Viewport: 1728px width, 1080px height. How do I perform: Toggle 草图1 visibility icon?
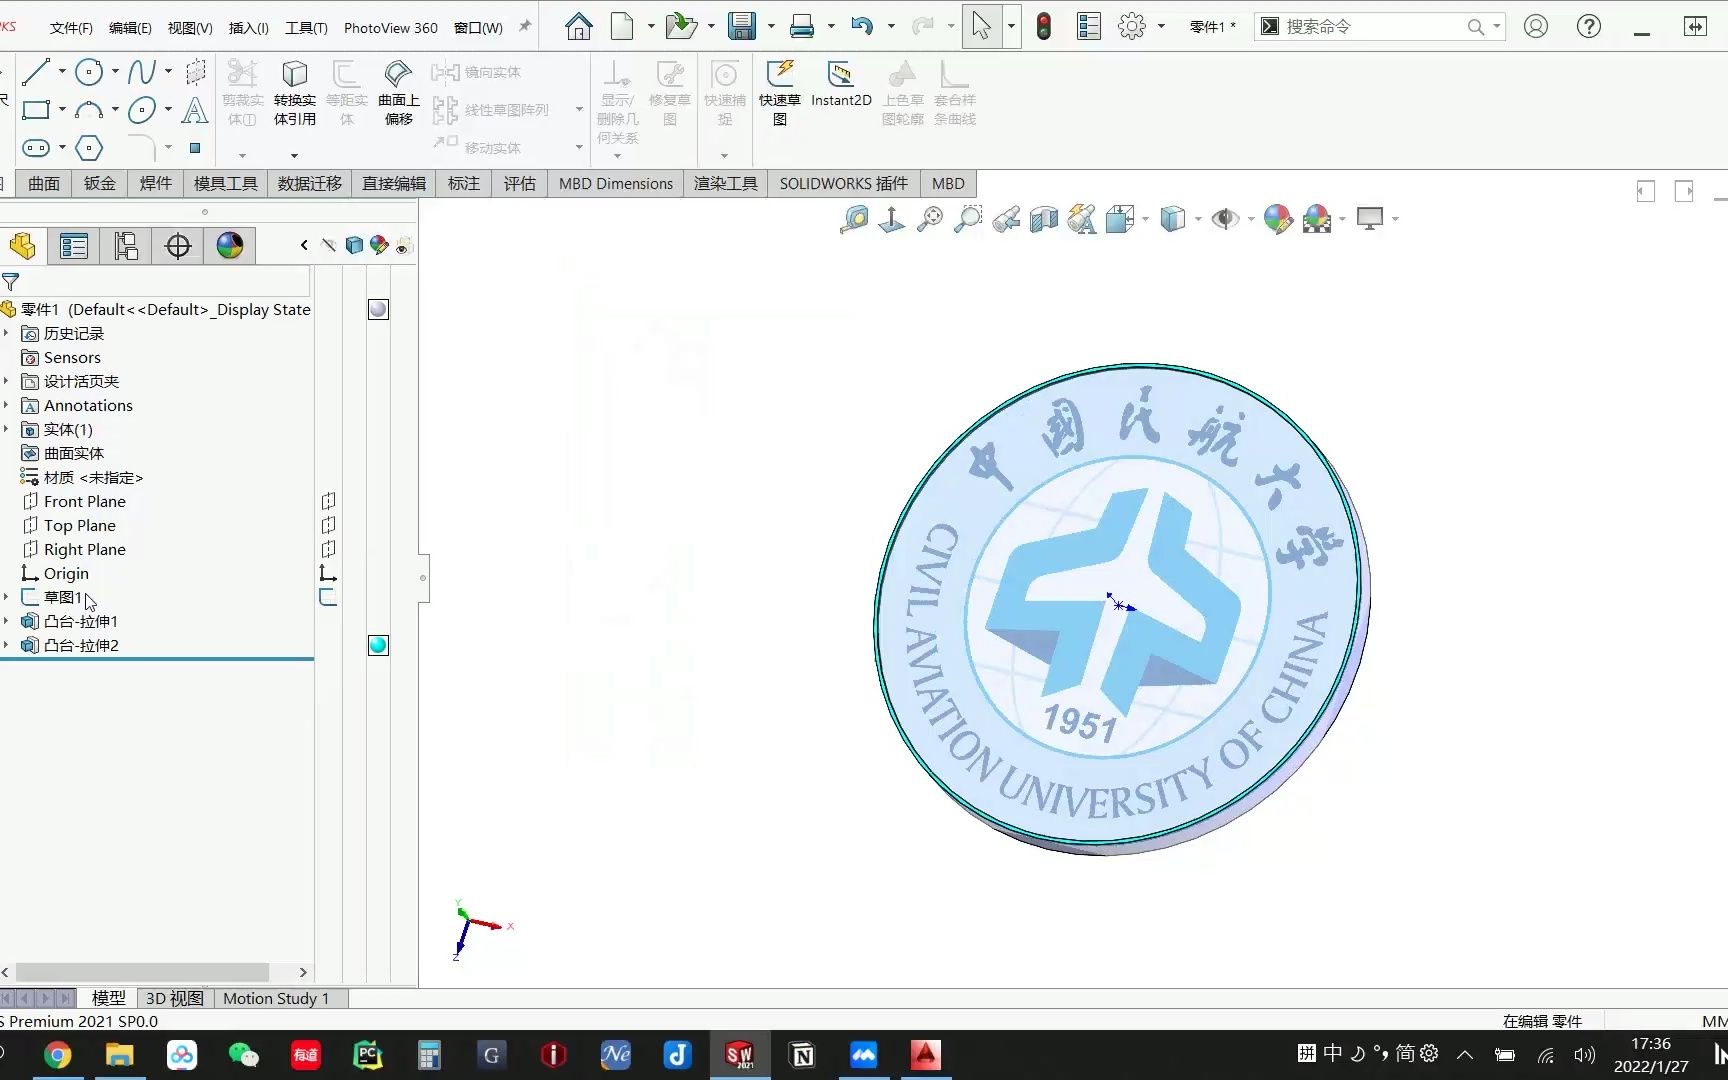coord(328,597)
